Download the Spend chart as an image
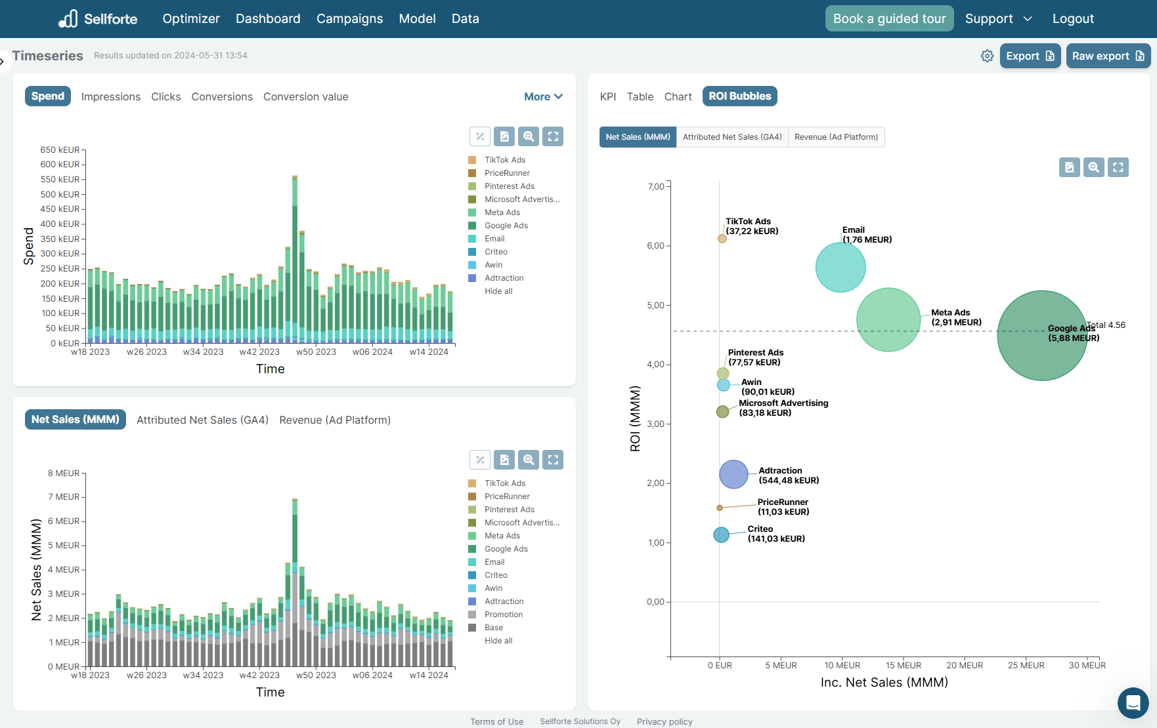Screen dimensions: 1157x728 coord(504,136)
